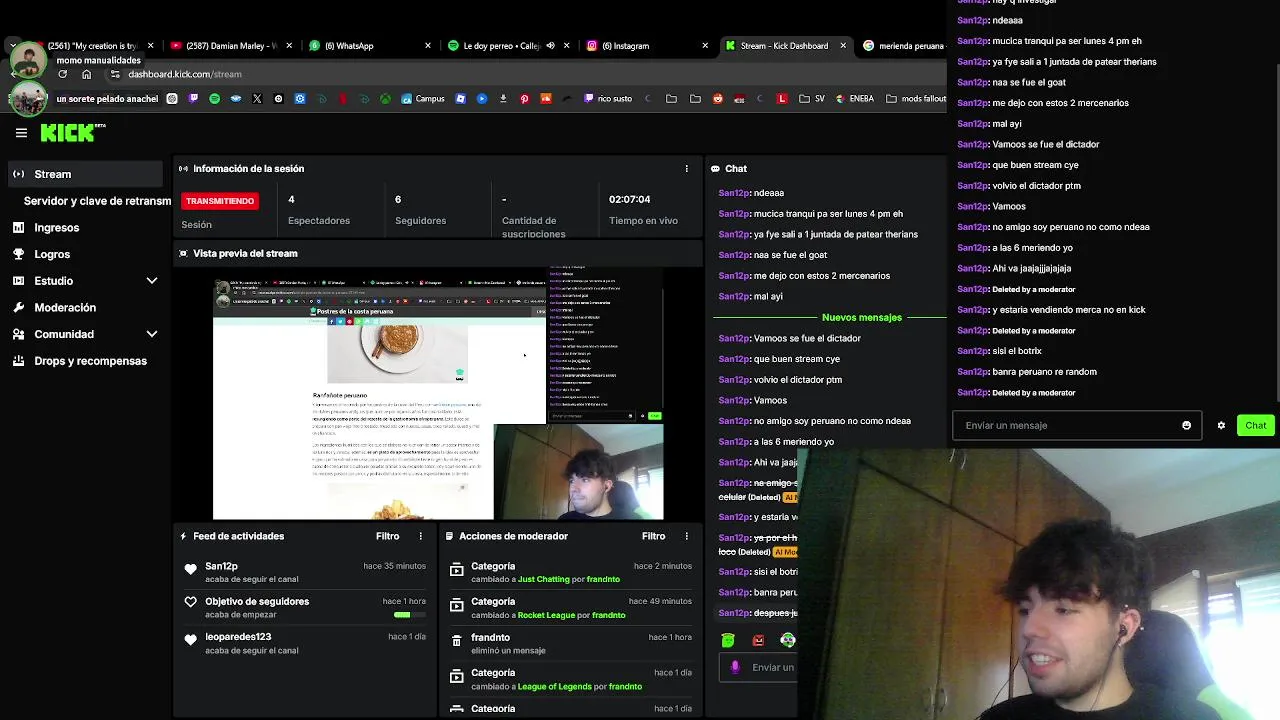
Task: Select Stream in the Kick sidebar
Action: pos(84,174)
